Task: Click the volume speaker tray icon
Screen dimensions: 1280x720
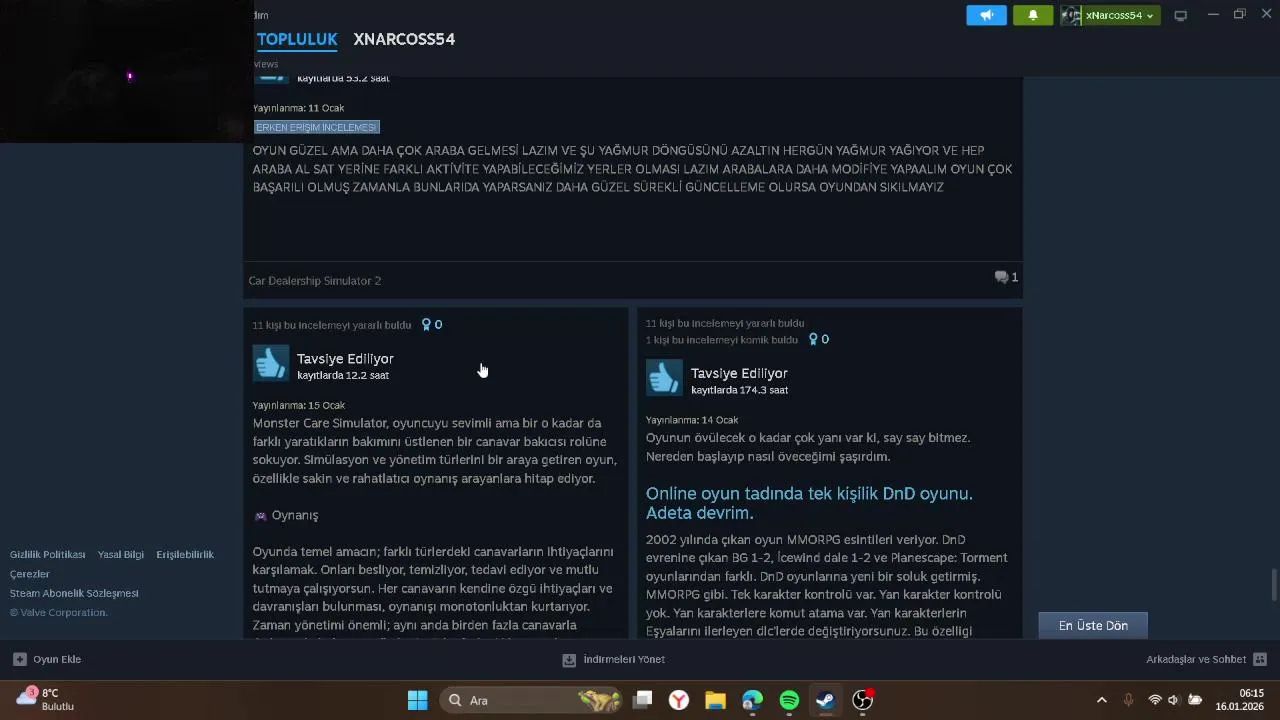Action: point(1174,700)
